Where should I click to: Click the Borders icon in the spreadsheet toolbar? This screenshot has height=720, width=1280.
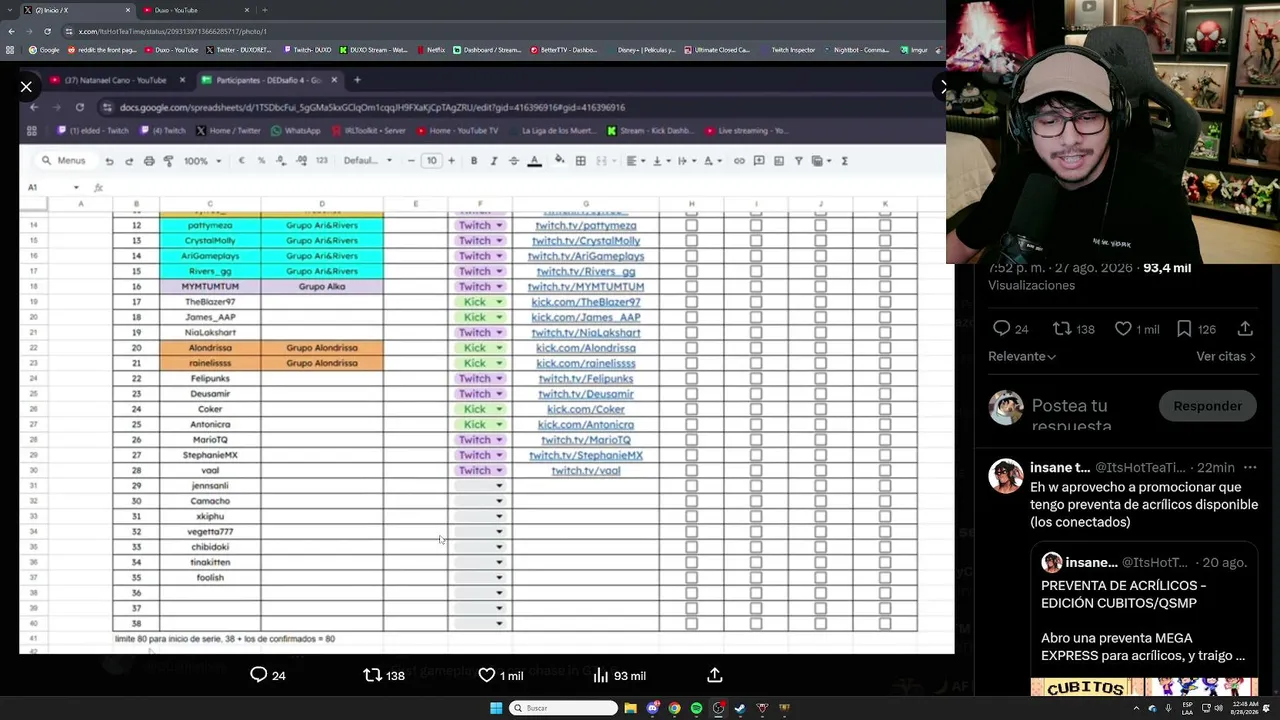tap(580, 160)
